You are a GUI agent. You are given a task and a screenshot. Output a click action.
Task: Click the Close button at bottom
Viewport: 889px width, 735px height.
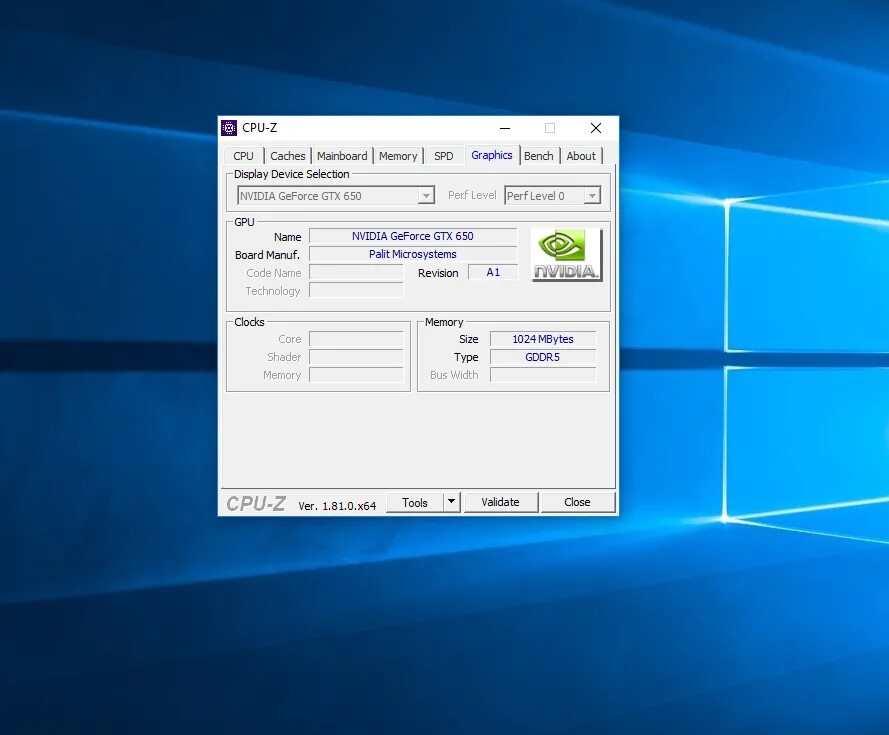577,502
